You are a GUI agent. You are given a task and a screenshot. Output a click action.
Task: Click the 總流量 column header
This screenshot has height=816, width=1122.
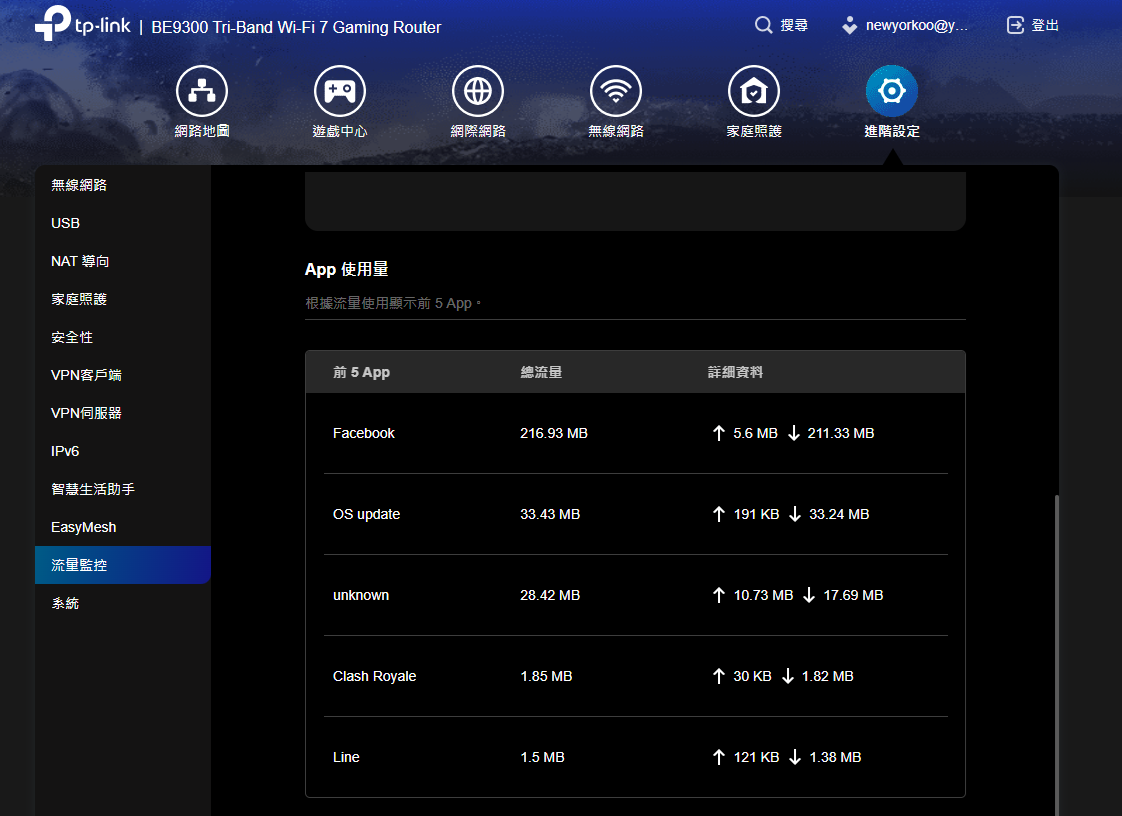point(541,372)
